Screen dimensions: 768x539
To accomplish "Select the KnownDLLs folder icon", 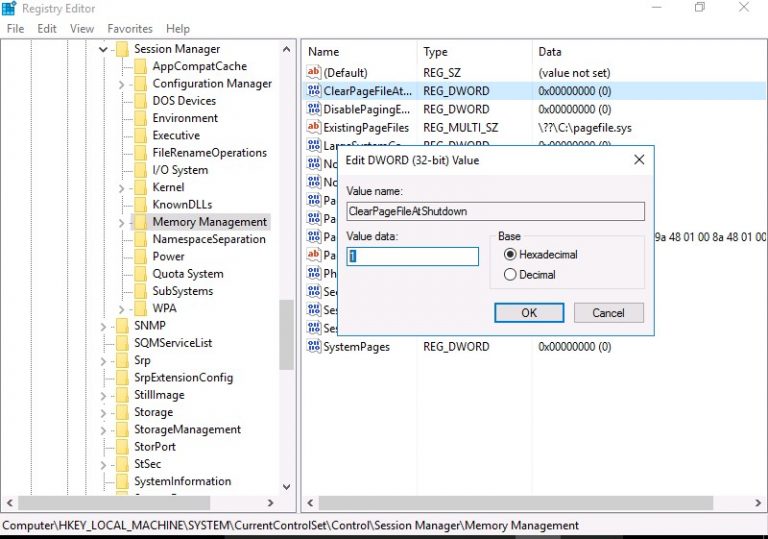I will [141, 205].
